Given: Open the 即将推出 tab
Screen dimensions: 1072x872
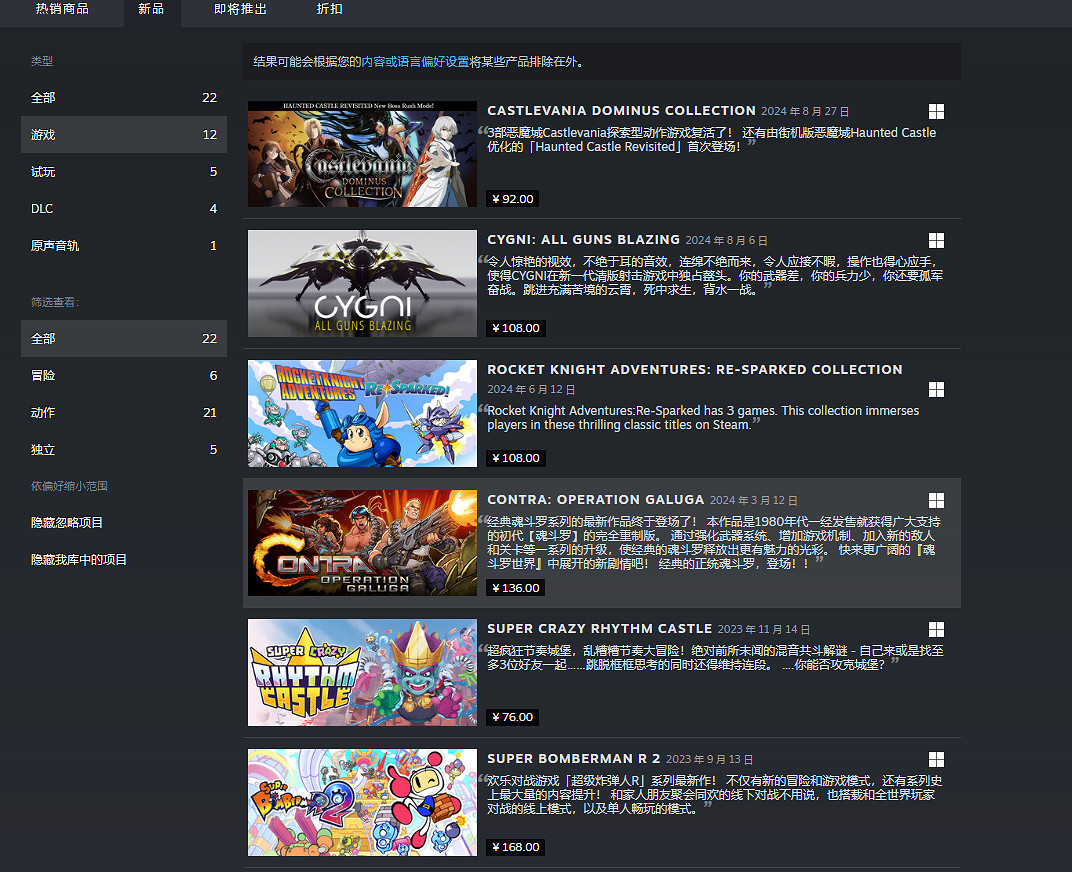Looking at the screenshot, I should coord(240,8).
